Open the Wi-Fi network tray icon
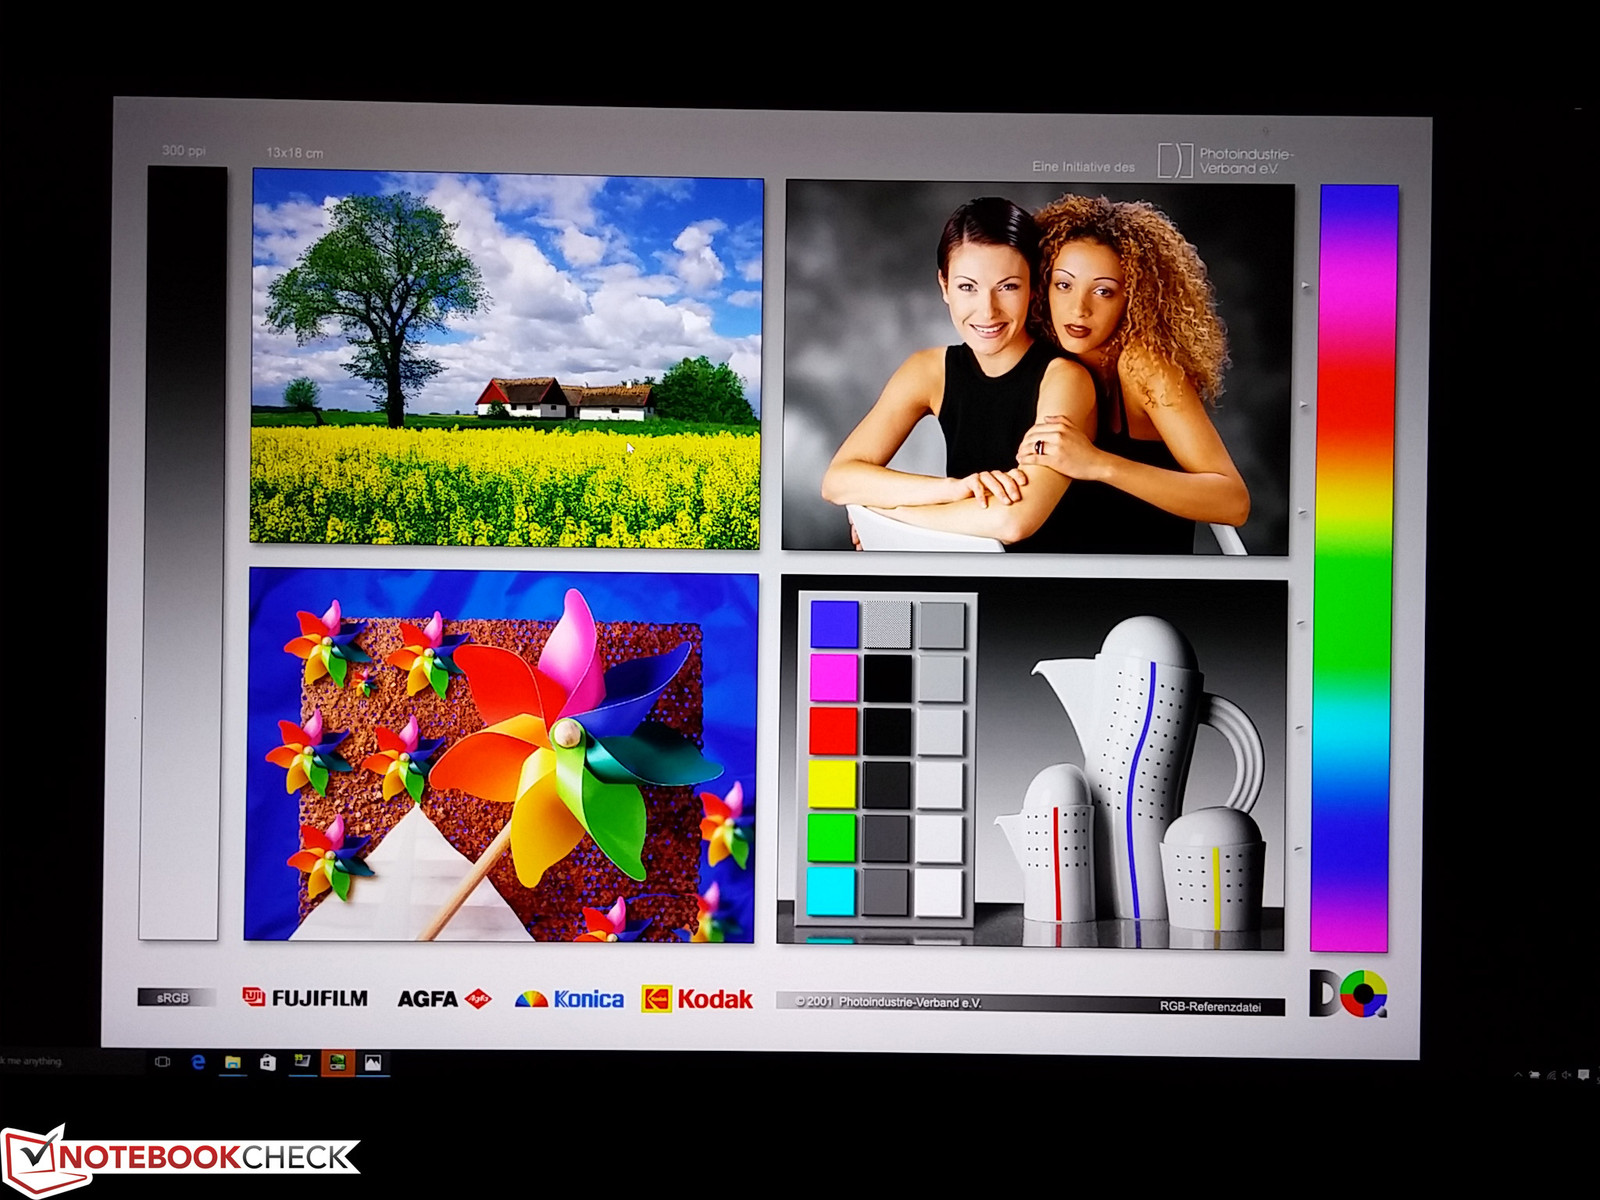1600x1200 pixels. 1551,1075
